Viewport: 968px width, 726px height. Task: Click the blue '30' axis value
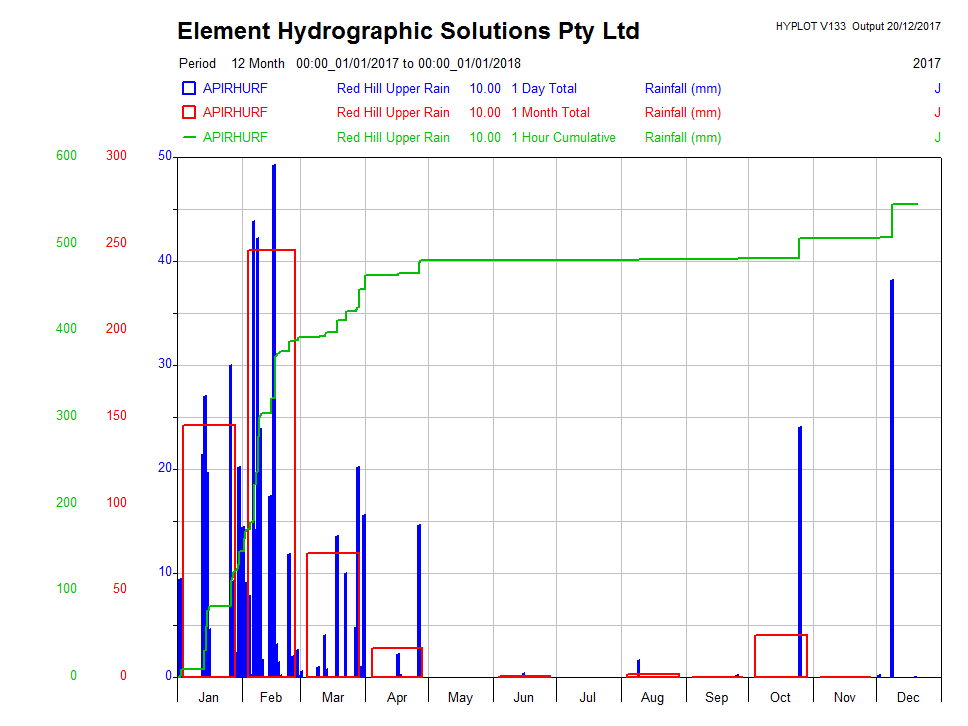165,365
